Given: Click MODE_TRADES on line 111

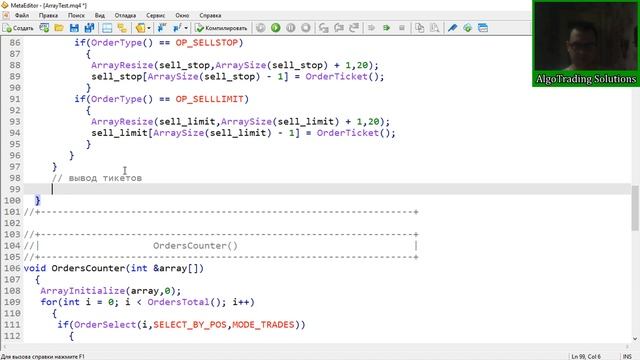Looking at the screenshot, I should [263, 324].
